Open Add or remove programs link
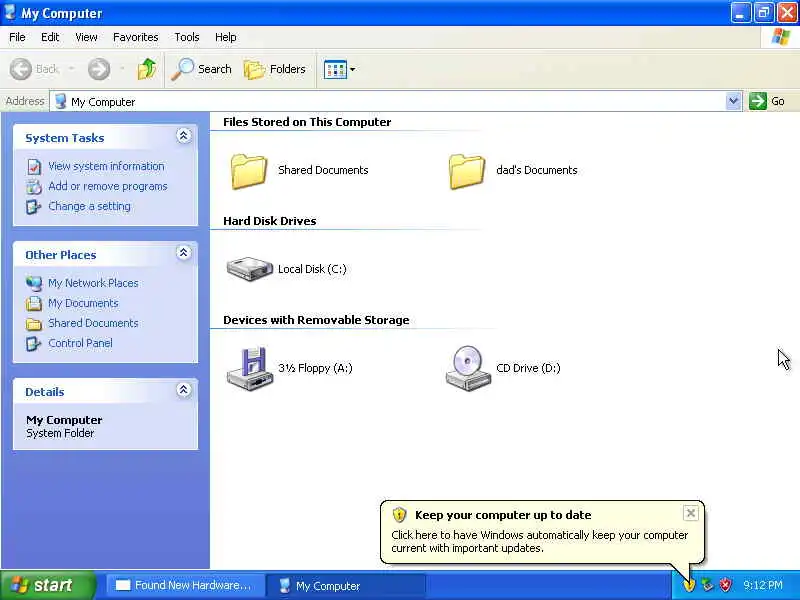The height and width of the screenshot is (600, 800). click(108, 186)
